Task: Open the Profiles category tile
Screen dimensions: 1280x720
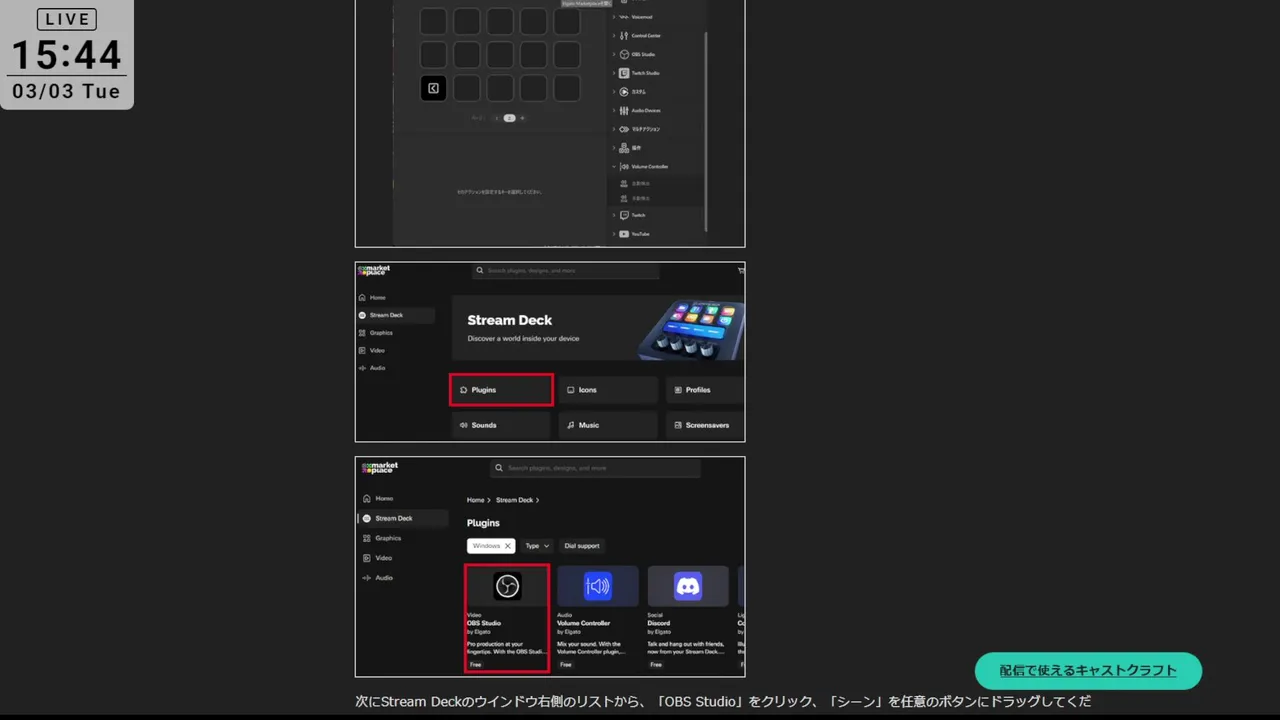Action: (705, 390)
